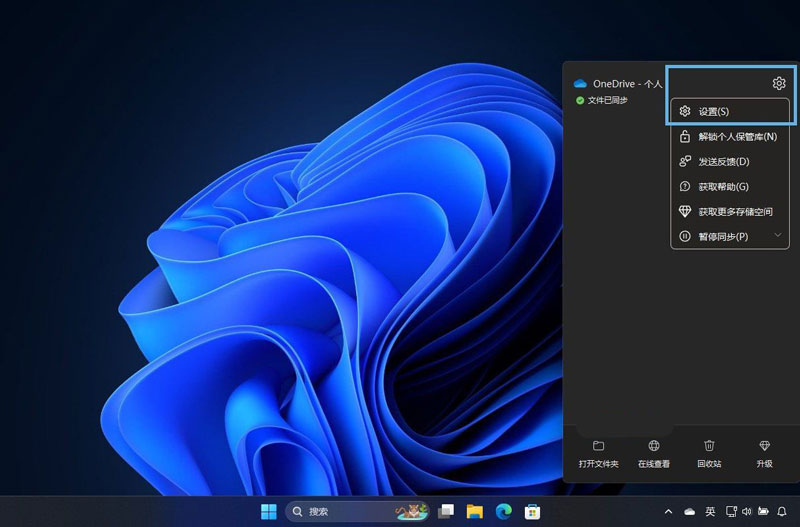Choose 解锁个人保管库(N) menu entry
Screen dimensions: 800x527
(737, 136)
